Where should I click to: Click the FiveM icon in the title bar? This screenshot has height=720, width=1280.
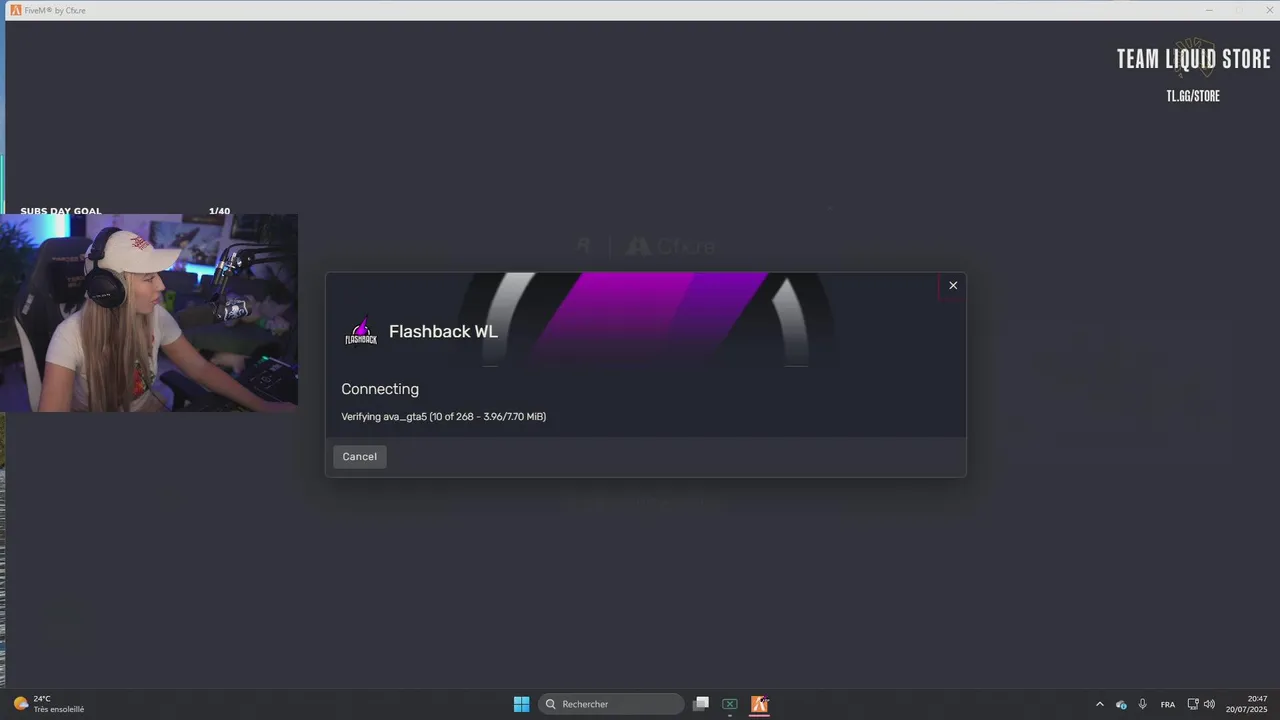click(x=16, y=10)
